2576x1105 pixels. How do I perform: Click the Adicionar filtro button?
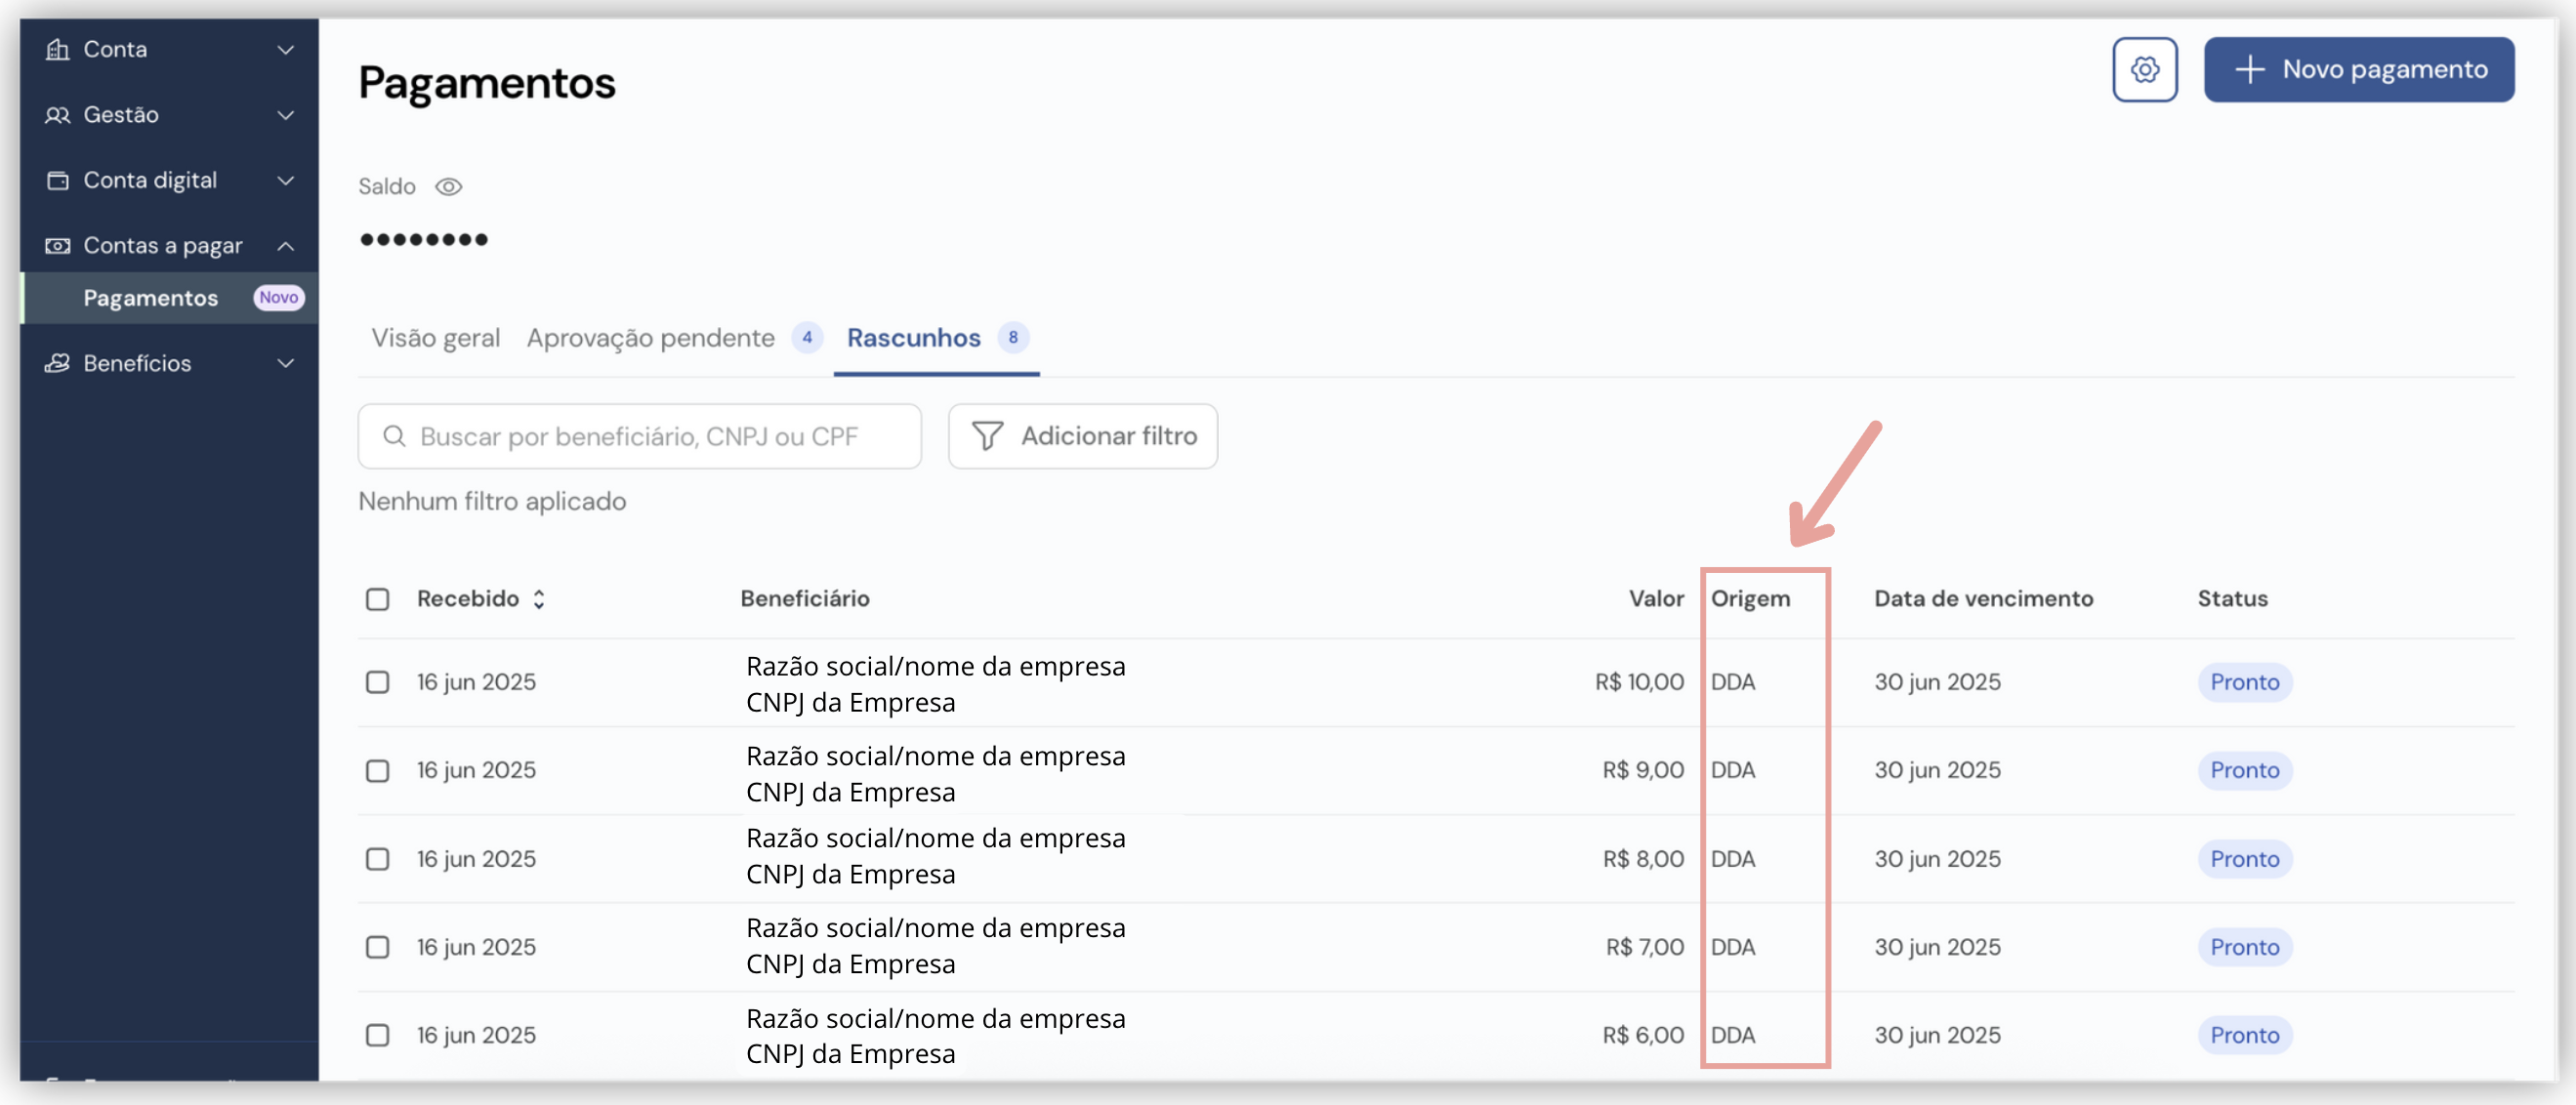pos(1083,436)
